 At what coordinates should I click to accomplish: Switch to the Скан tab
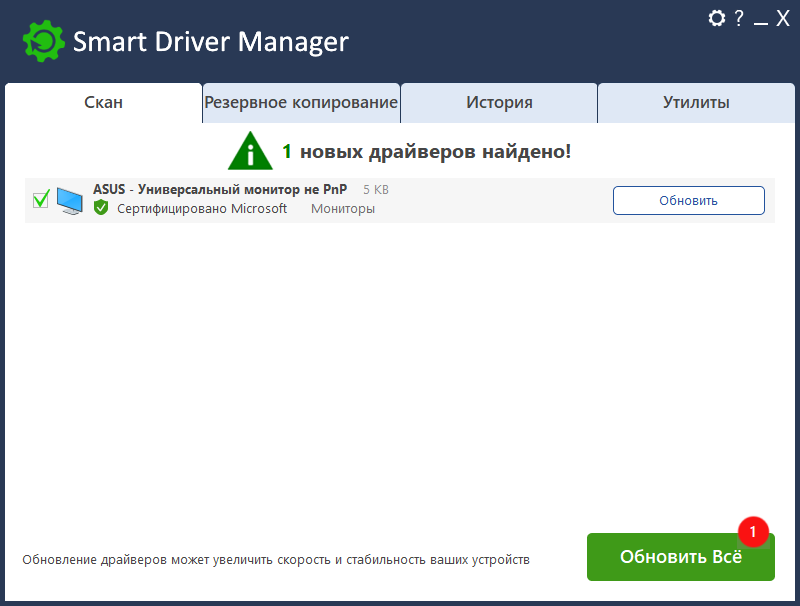pos(104,103)
